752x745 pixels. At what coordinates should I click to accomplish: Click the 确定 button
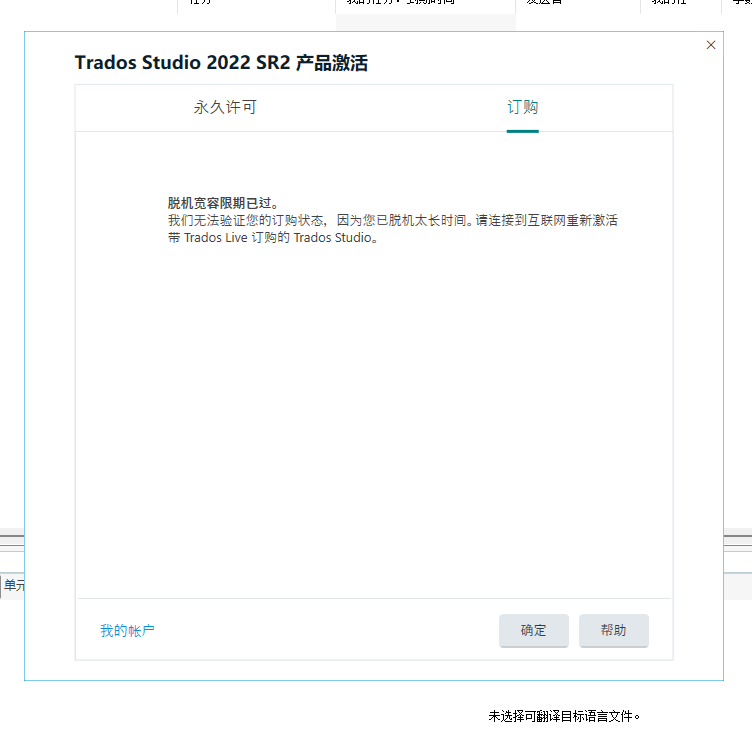pyautogui.click(x=534, y=630)
